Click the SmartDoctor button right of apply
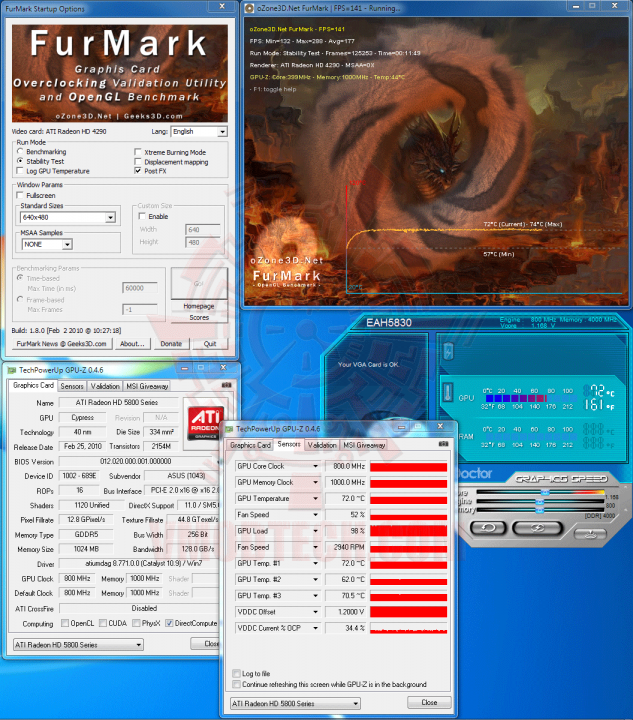Viewport: 633px width, 720px height. (x=590, y=534)
